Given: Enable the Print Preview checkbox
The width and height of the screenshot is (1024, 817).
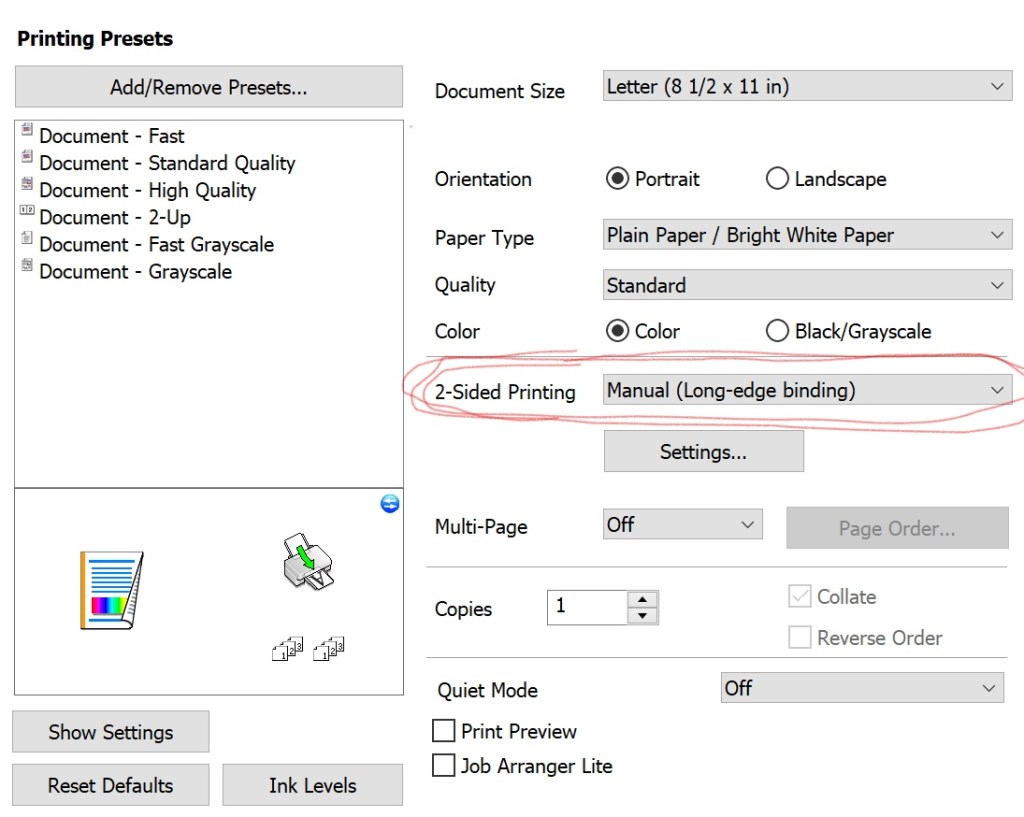Looking at the screenshot, I should pyautogui.click(x=443, y=730).
